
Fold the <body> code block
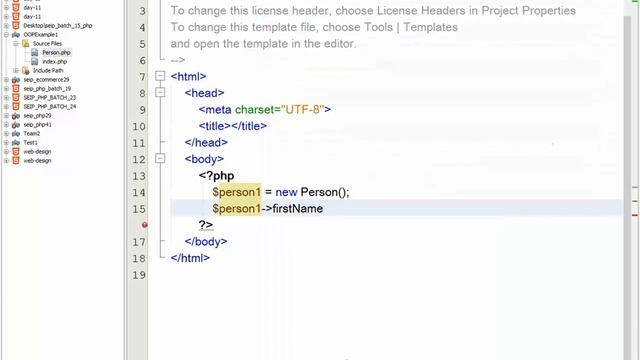click(x=160, y=158)
